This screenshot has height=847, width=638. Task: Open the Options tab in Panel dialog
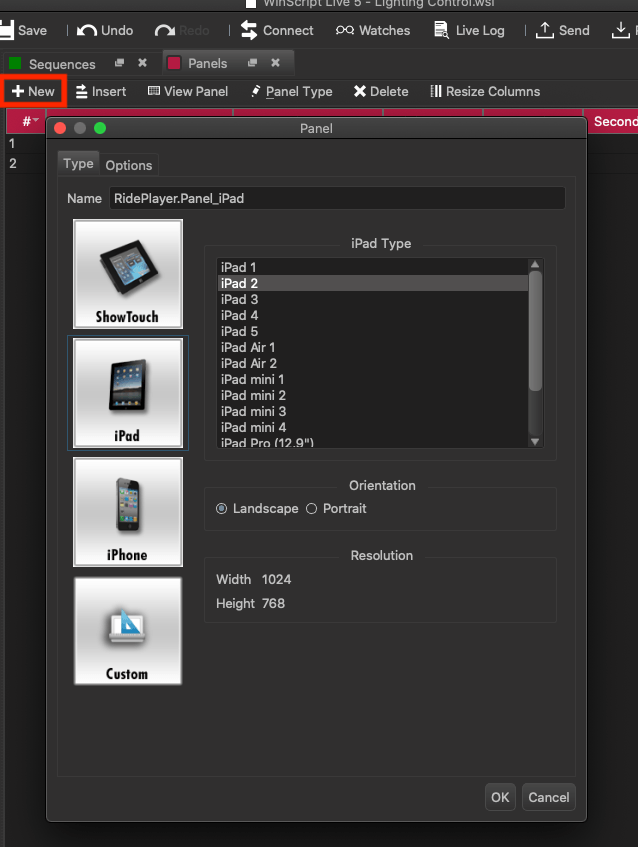tap(129, 165)
